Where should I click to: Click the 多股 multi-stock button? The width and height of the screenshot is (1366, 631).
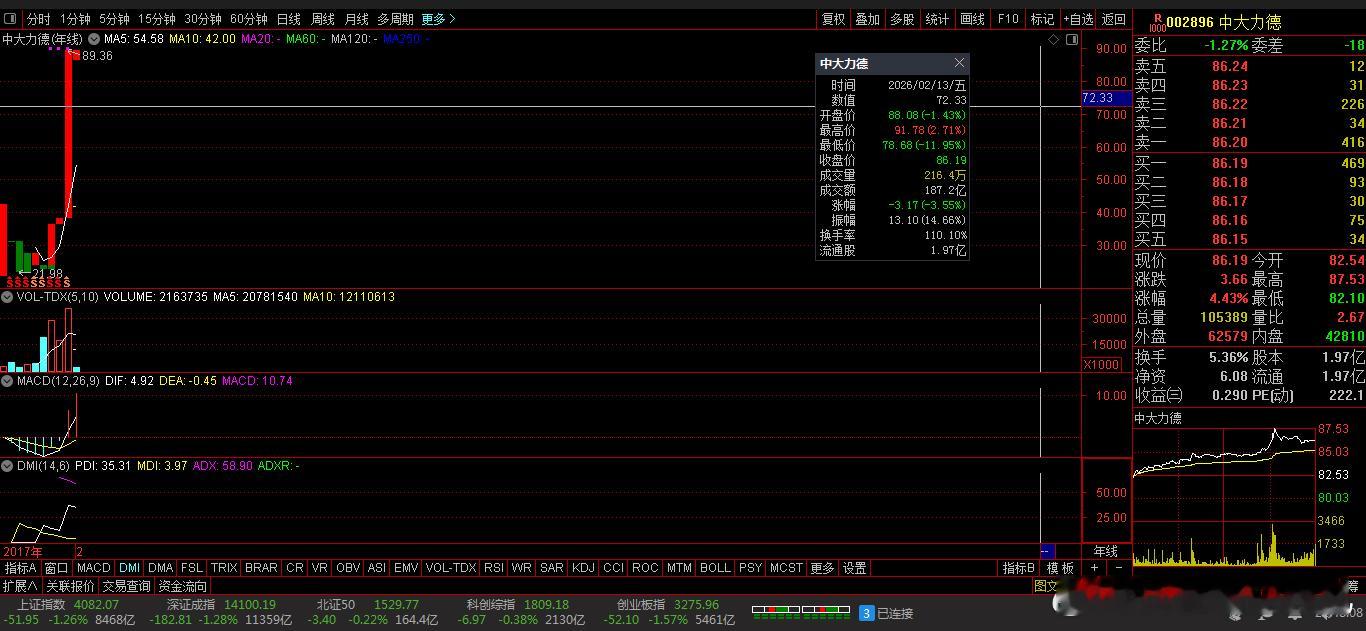tap(902, 19)
